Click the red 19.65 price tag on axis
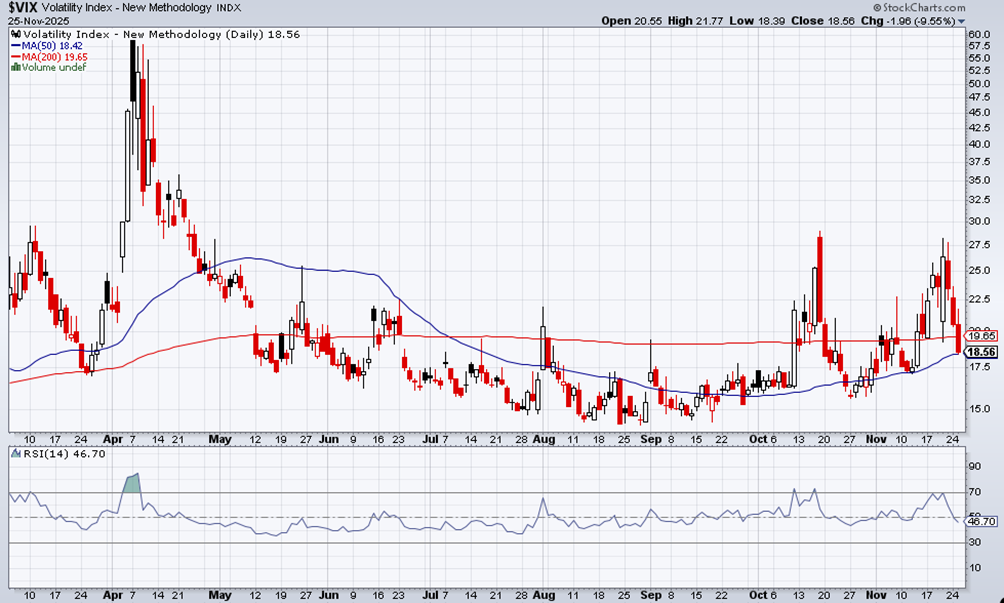 (x=981, y=335)
